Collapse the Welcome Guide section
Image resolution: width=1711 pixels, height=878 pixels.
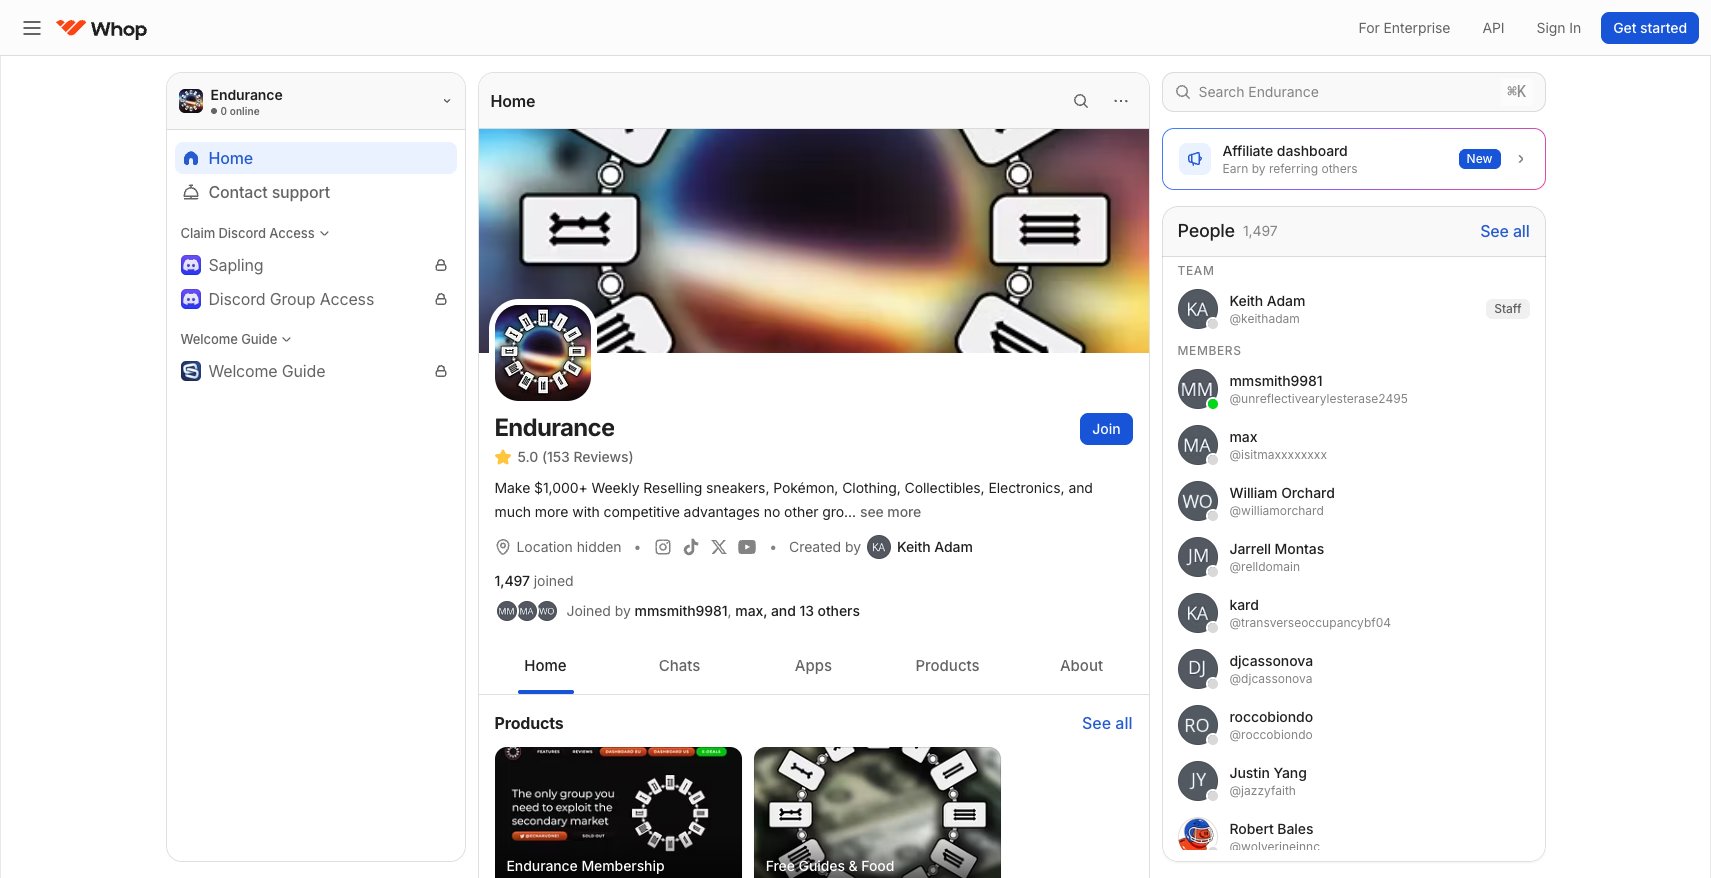coord(235,339)
